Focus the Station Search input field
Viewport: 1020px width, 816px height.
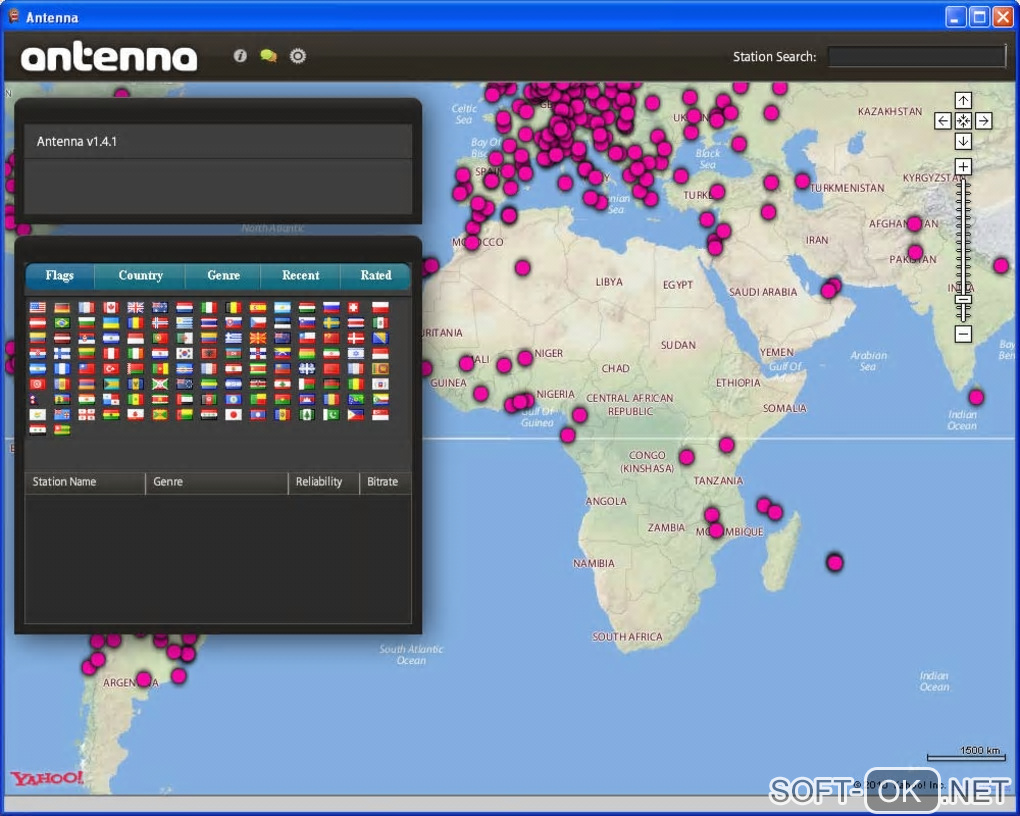pos(916,57)
